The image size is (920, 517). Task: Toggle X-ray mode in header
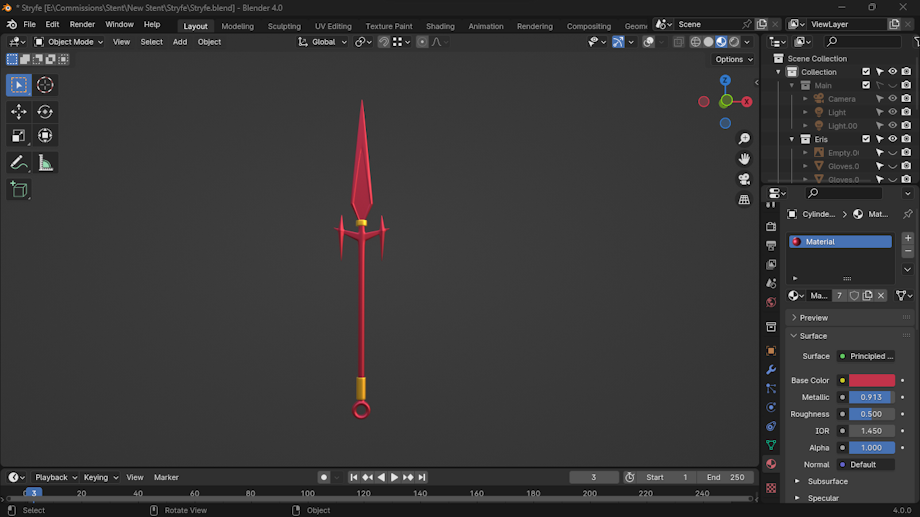coord(678,42)
